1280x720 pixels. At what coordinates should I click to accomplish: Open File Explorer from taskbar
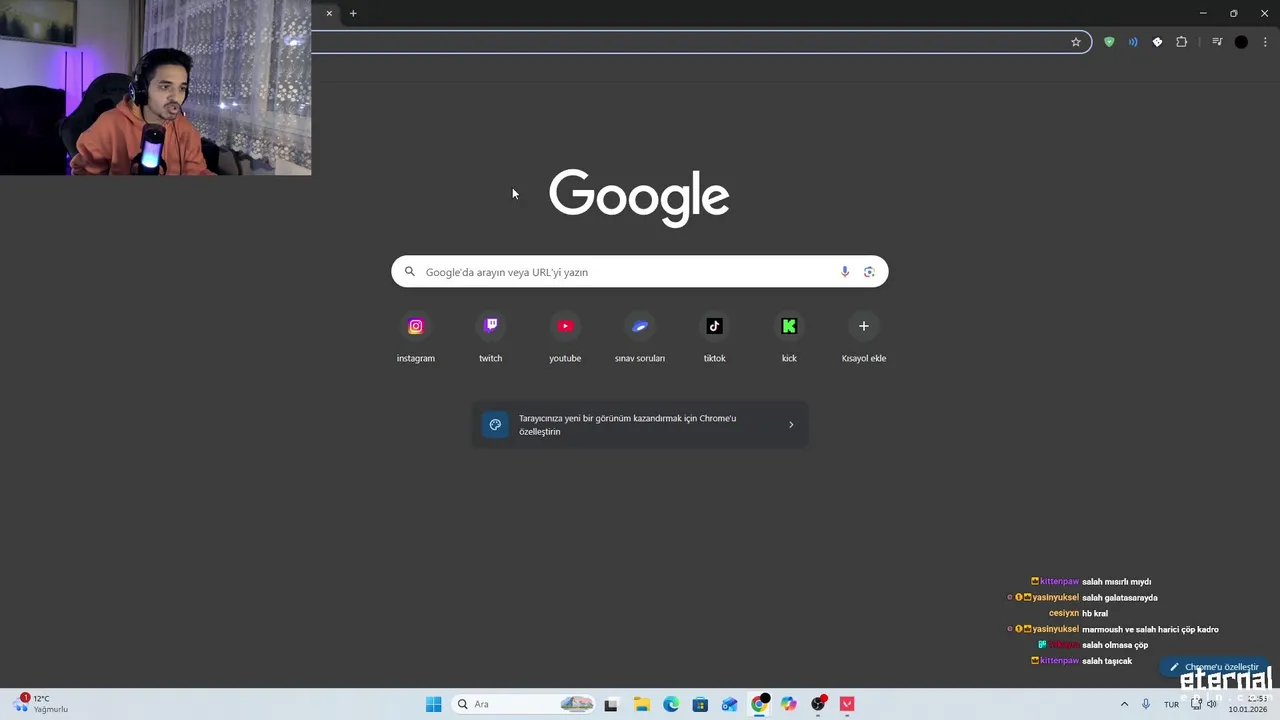(641, 704)
